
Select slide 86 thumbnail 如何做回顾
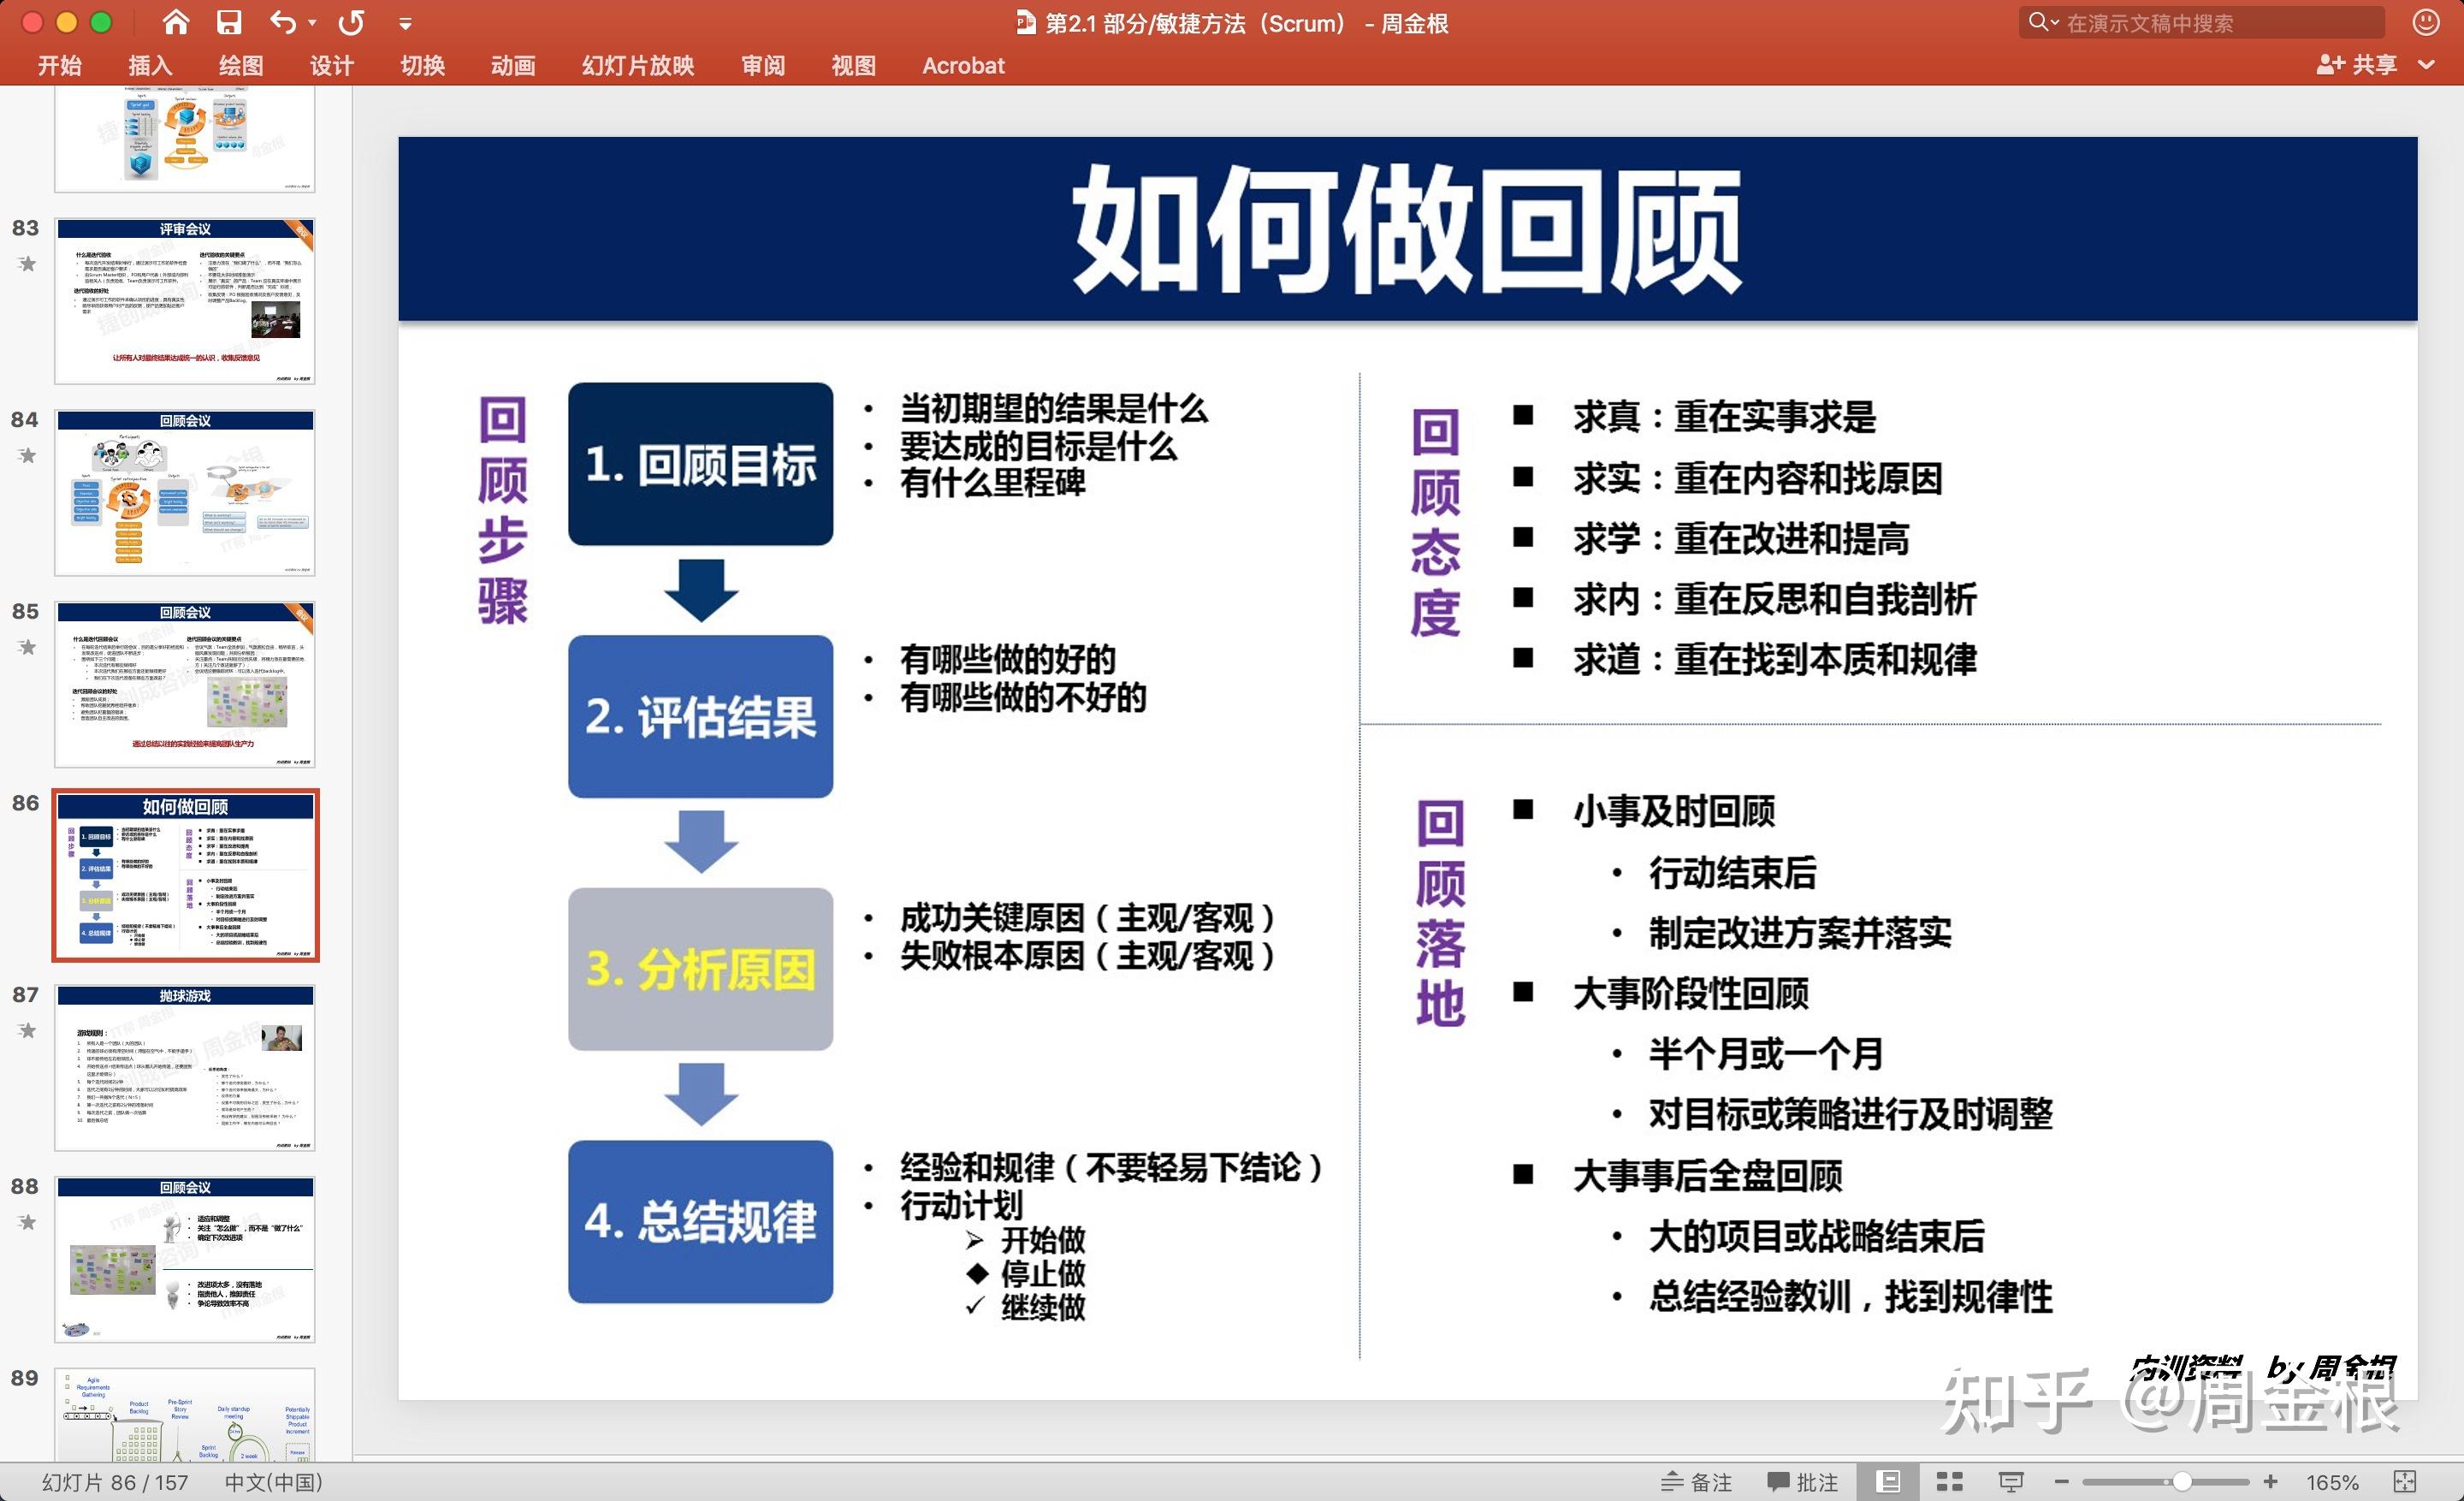tap(185, 876)
